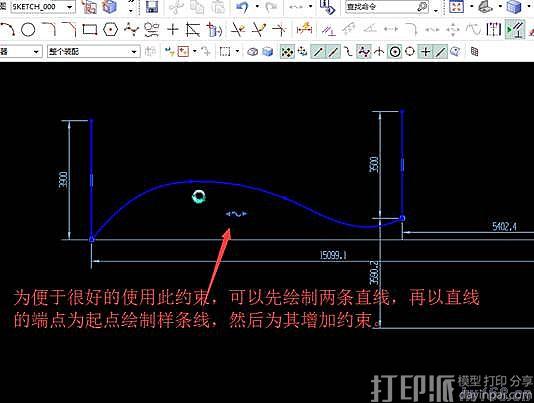
Task: Expand the Undo history dropdown arrow
Action: (x=257, y=7)
